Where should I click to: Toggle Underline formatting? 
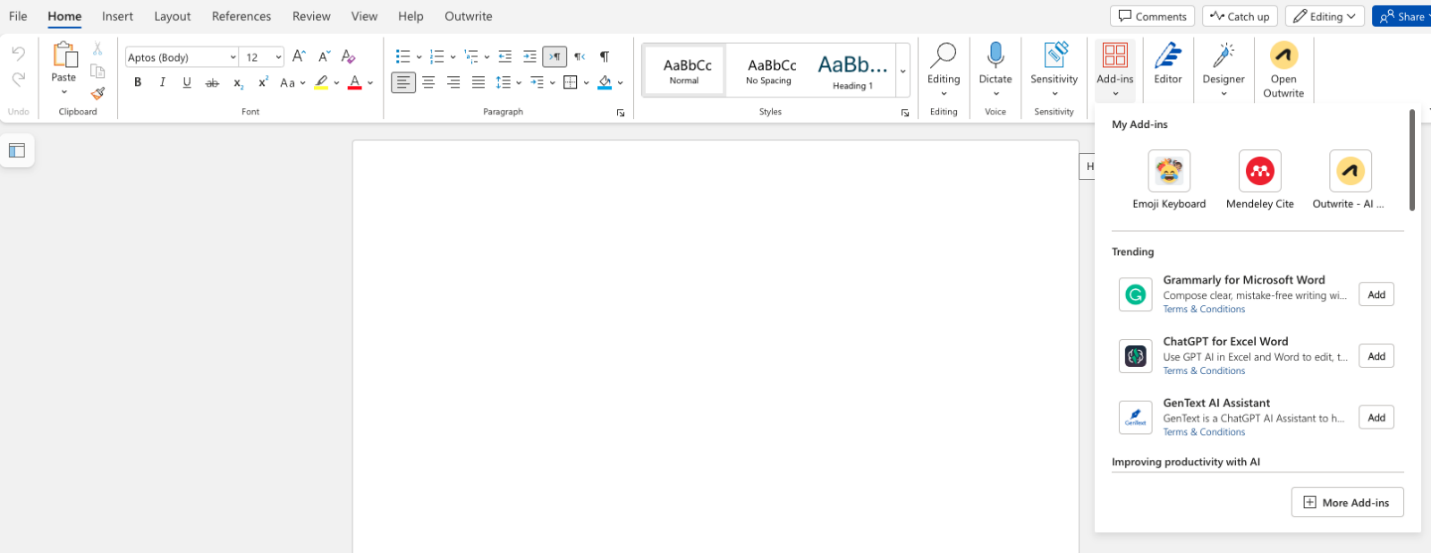tap(187, 83)
